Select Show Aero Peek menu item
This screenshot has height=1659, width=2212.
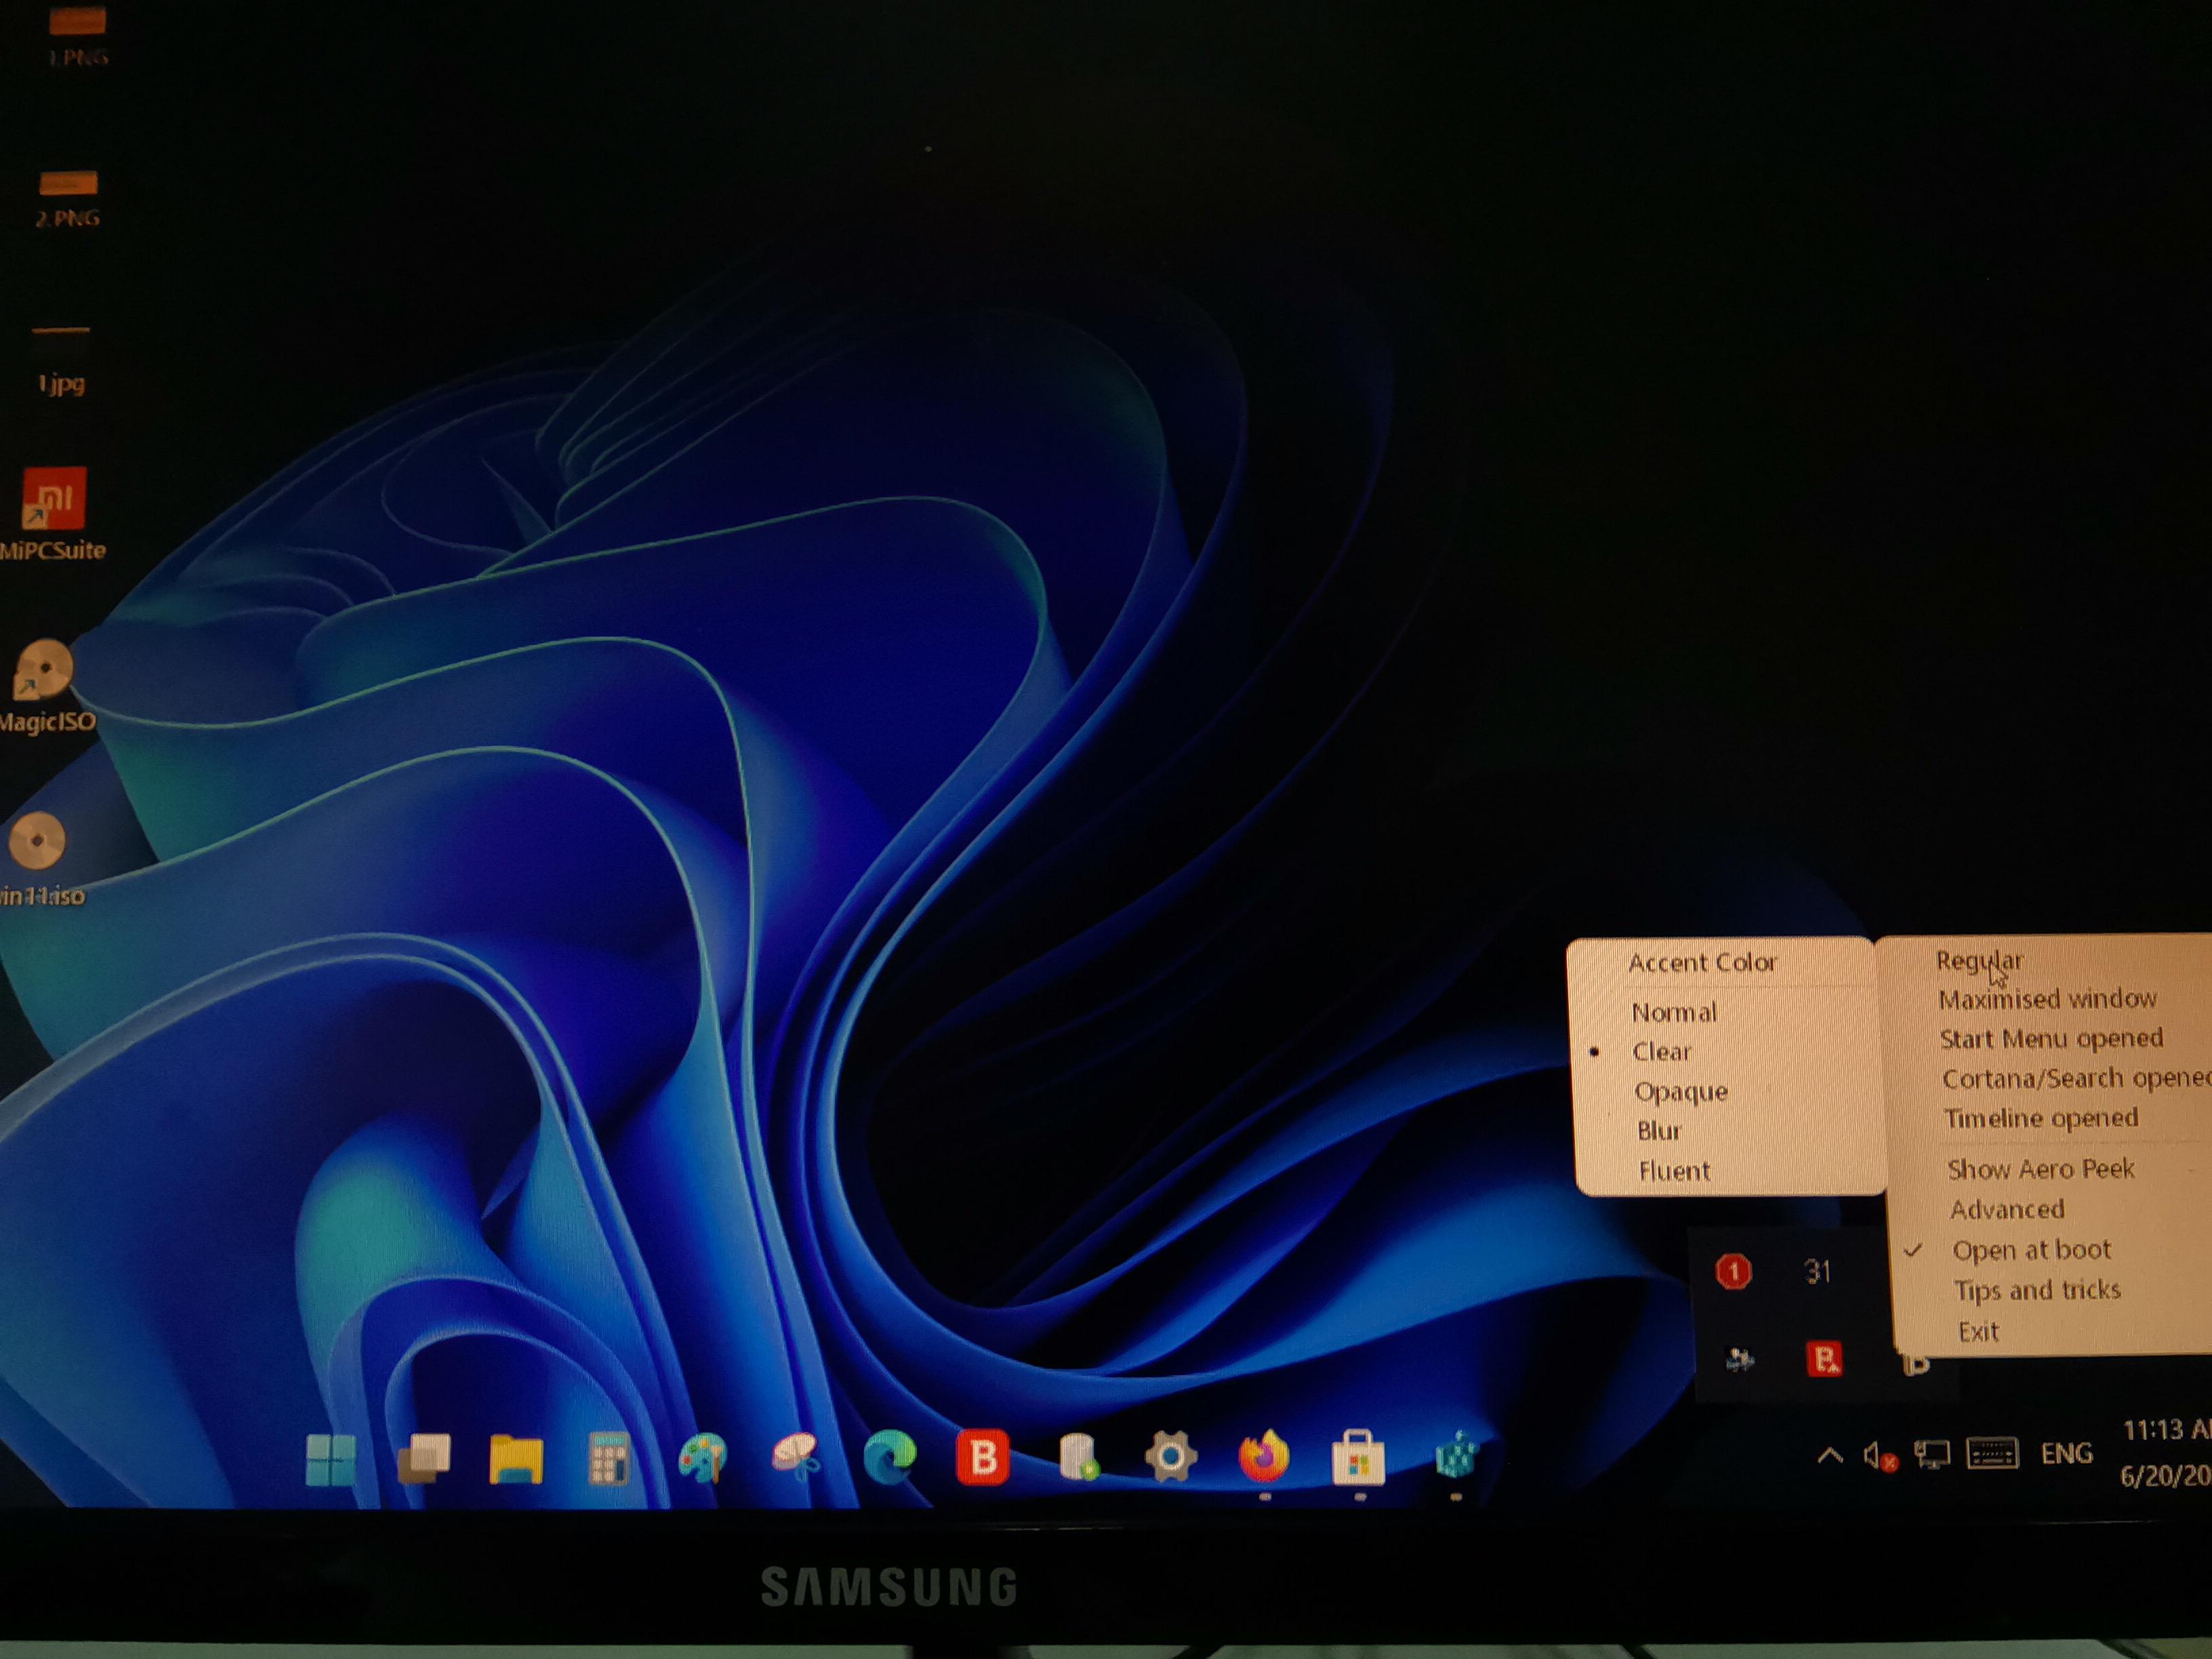pos(2040,1169)
